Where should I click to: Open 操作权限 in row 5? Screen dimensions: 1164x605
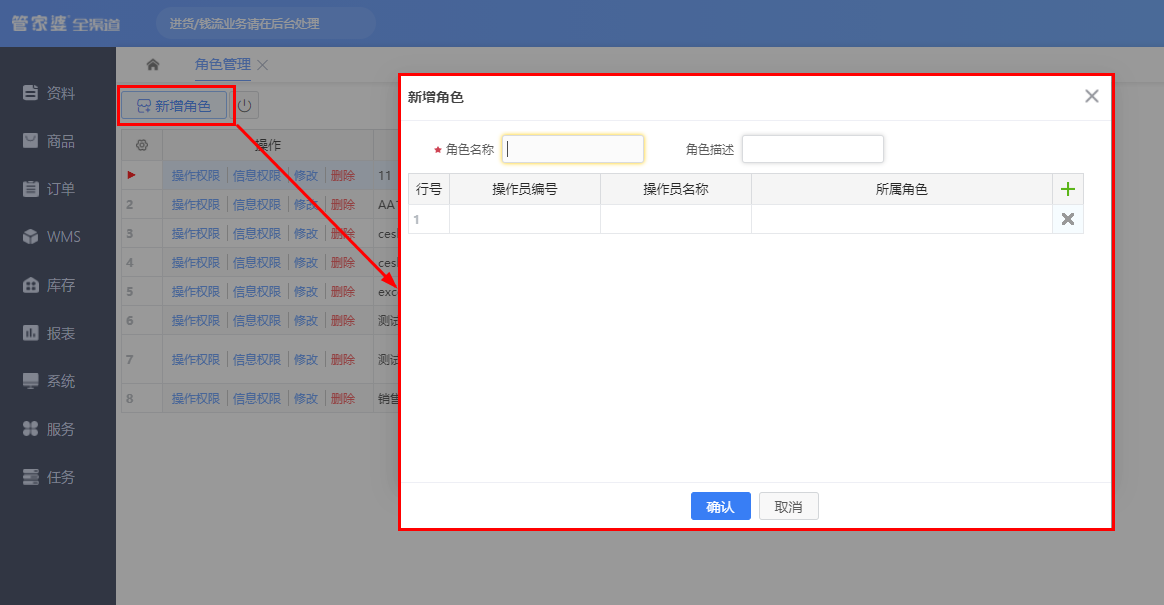[196, 292]
